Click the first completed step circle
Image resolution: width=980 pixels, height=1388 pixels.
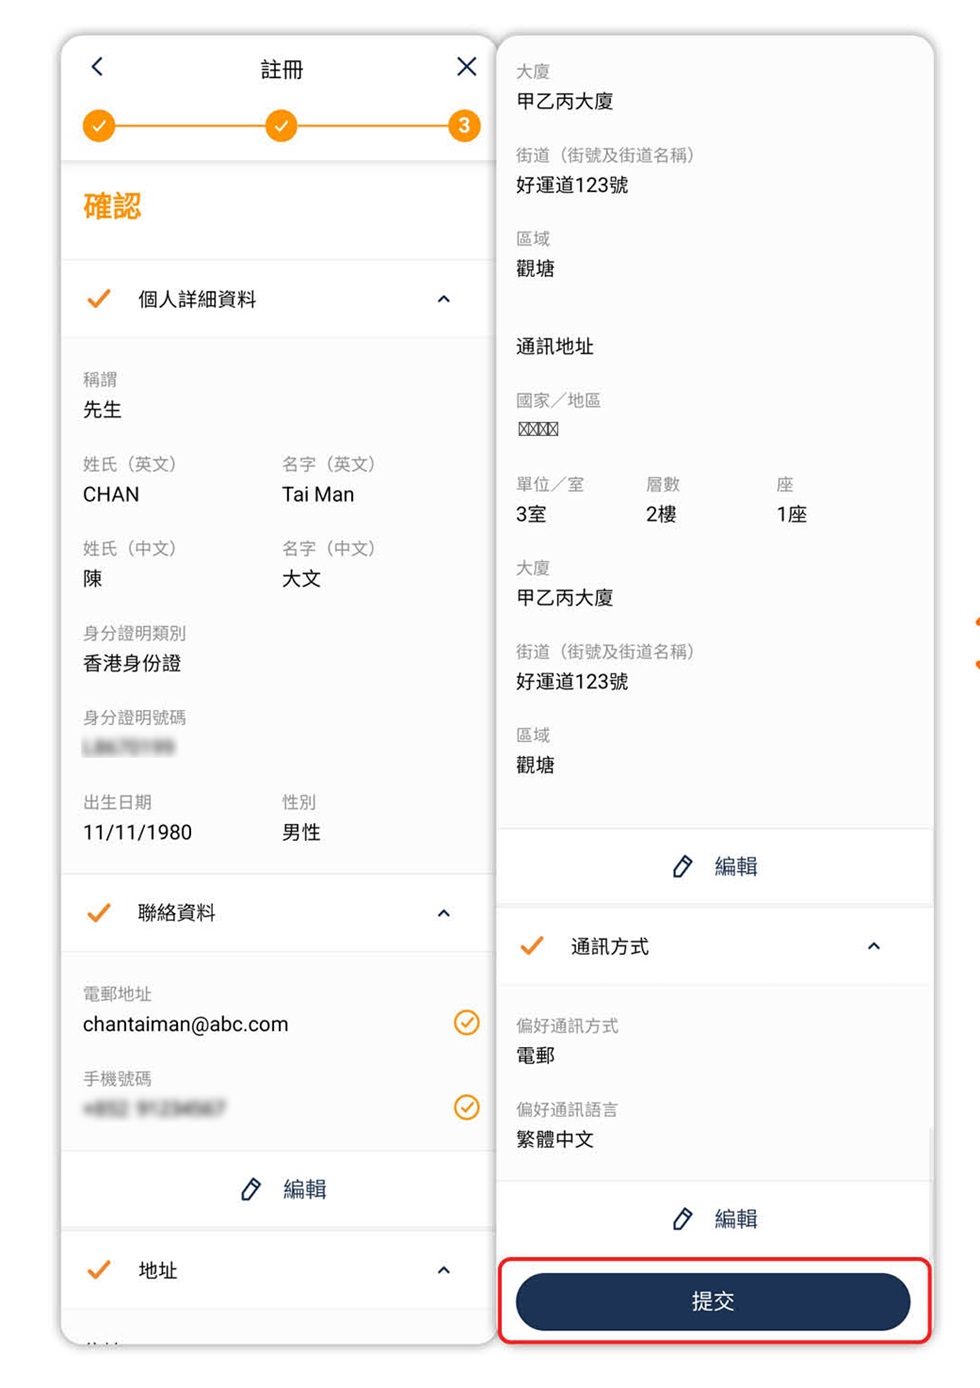[x=99, y=126]
